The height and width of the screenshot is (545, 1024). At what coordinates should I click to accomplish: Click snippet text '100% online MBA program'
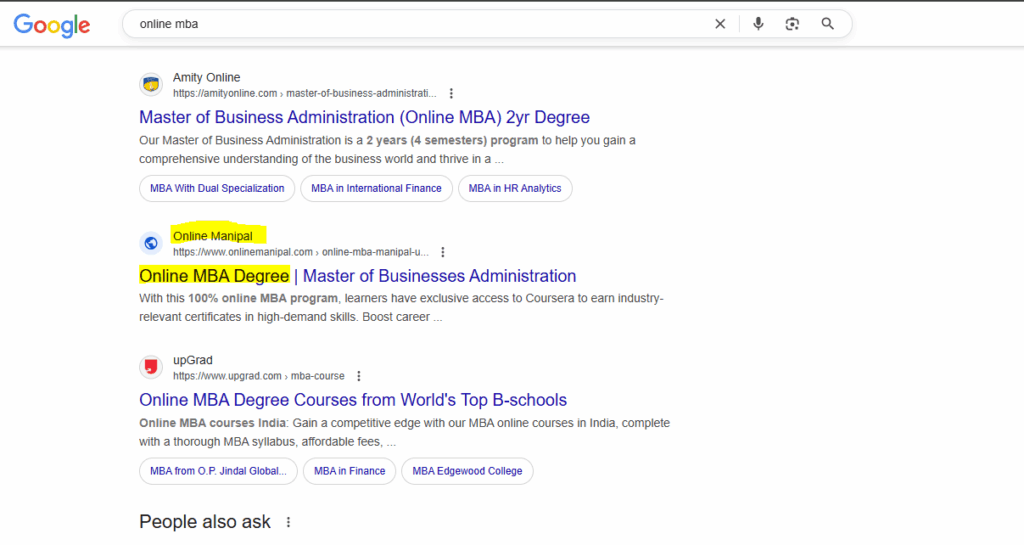(x=263, y=298)
